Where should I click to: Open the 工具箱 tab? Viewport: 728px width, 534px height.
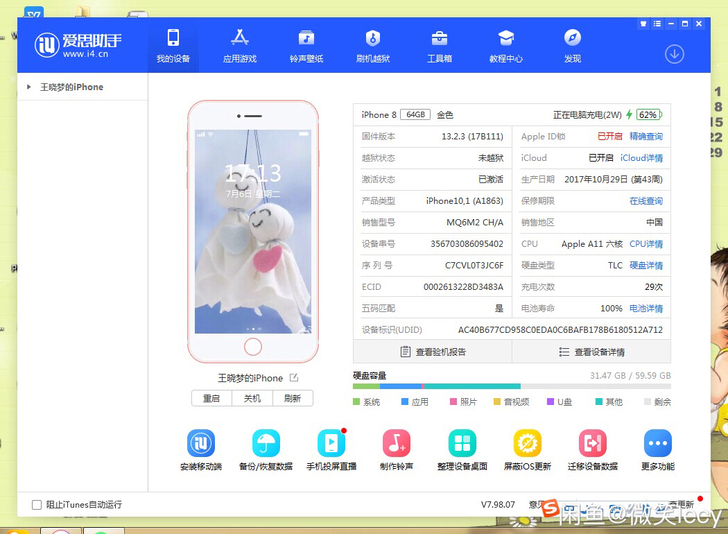pyautogui.click(x=439, y=46)
